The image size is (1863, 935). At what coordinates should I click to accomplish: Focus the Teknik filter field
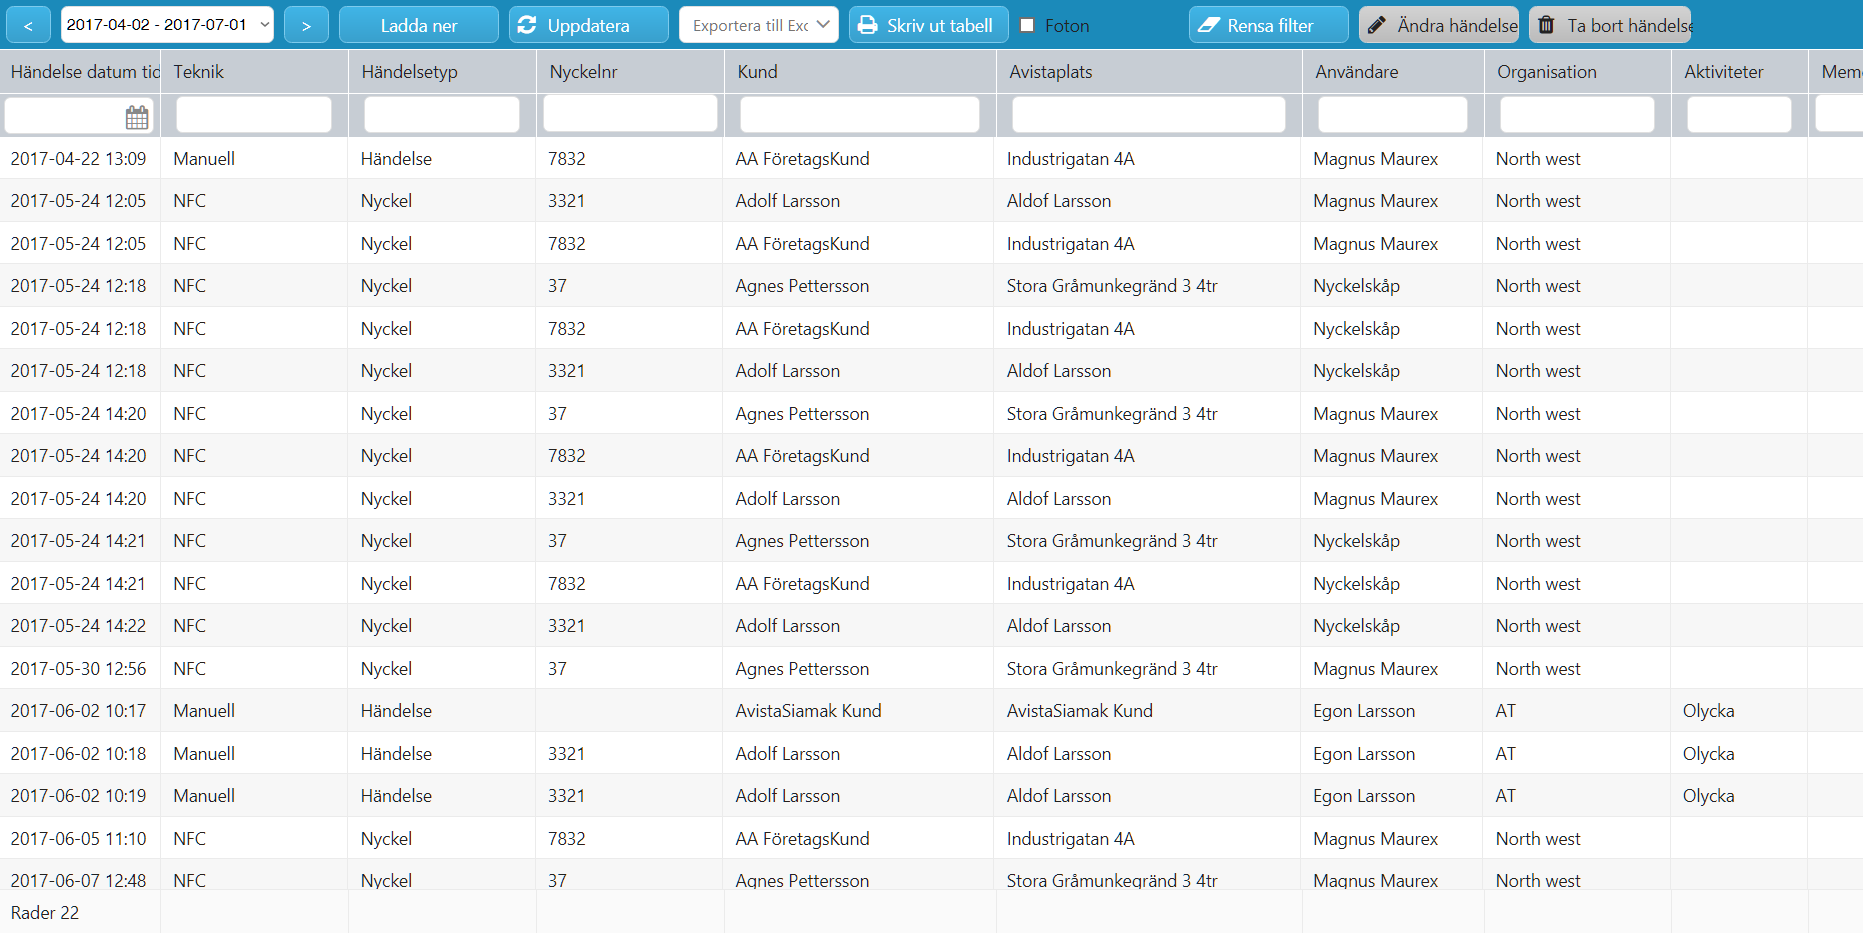[254, 115]
